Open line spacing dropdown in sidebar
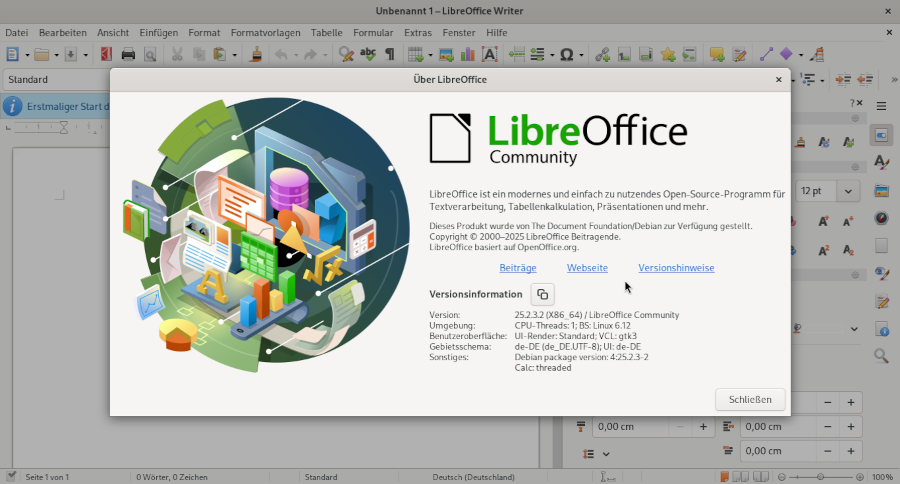The width and height of the screenshot is (900, 484). point(606,454)
